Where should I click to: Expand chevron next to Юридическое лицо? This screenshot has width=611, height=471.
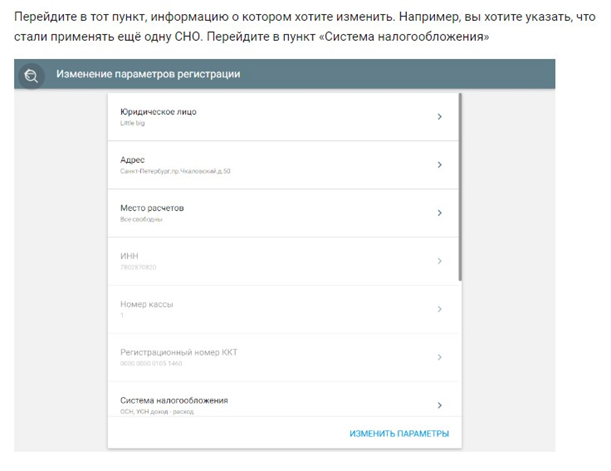[439, 116]
